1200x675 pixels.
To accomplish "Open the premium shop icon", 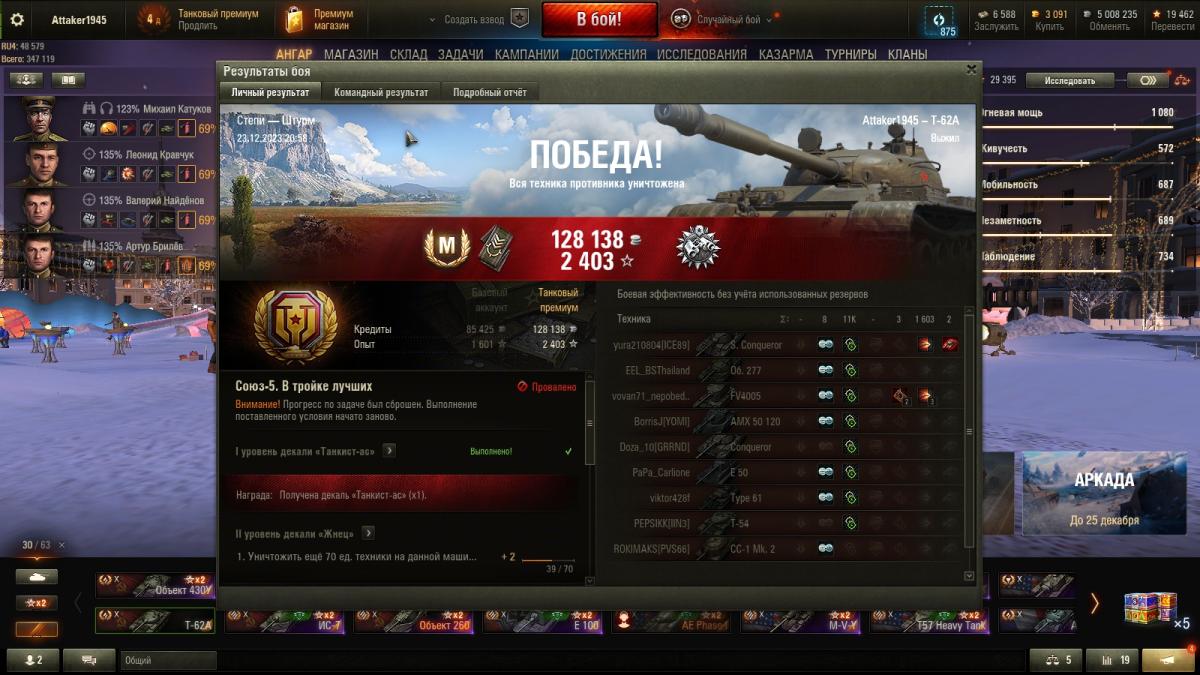I will 294,19.
